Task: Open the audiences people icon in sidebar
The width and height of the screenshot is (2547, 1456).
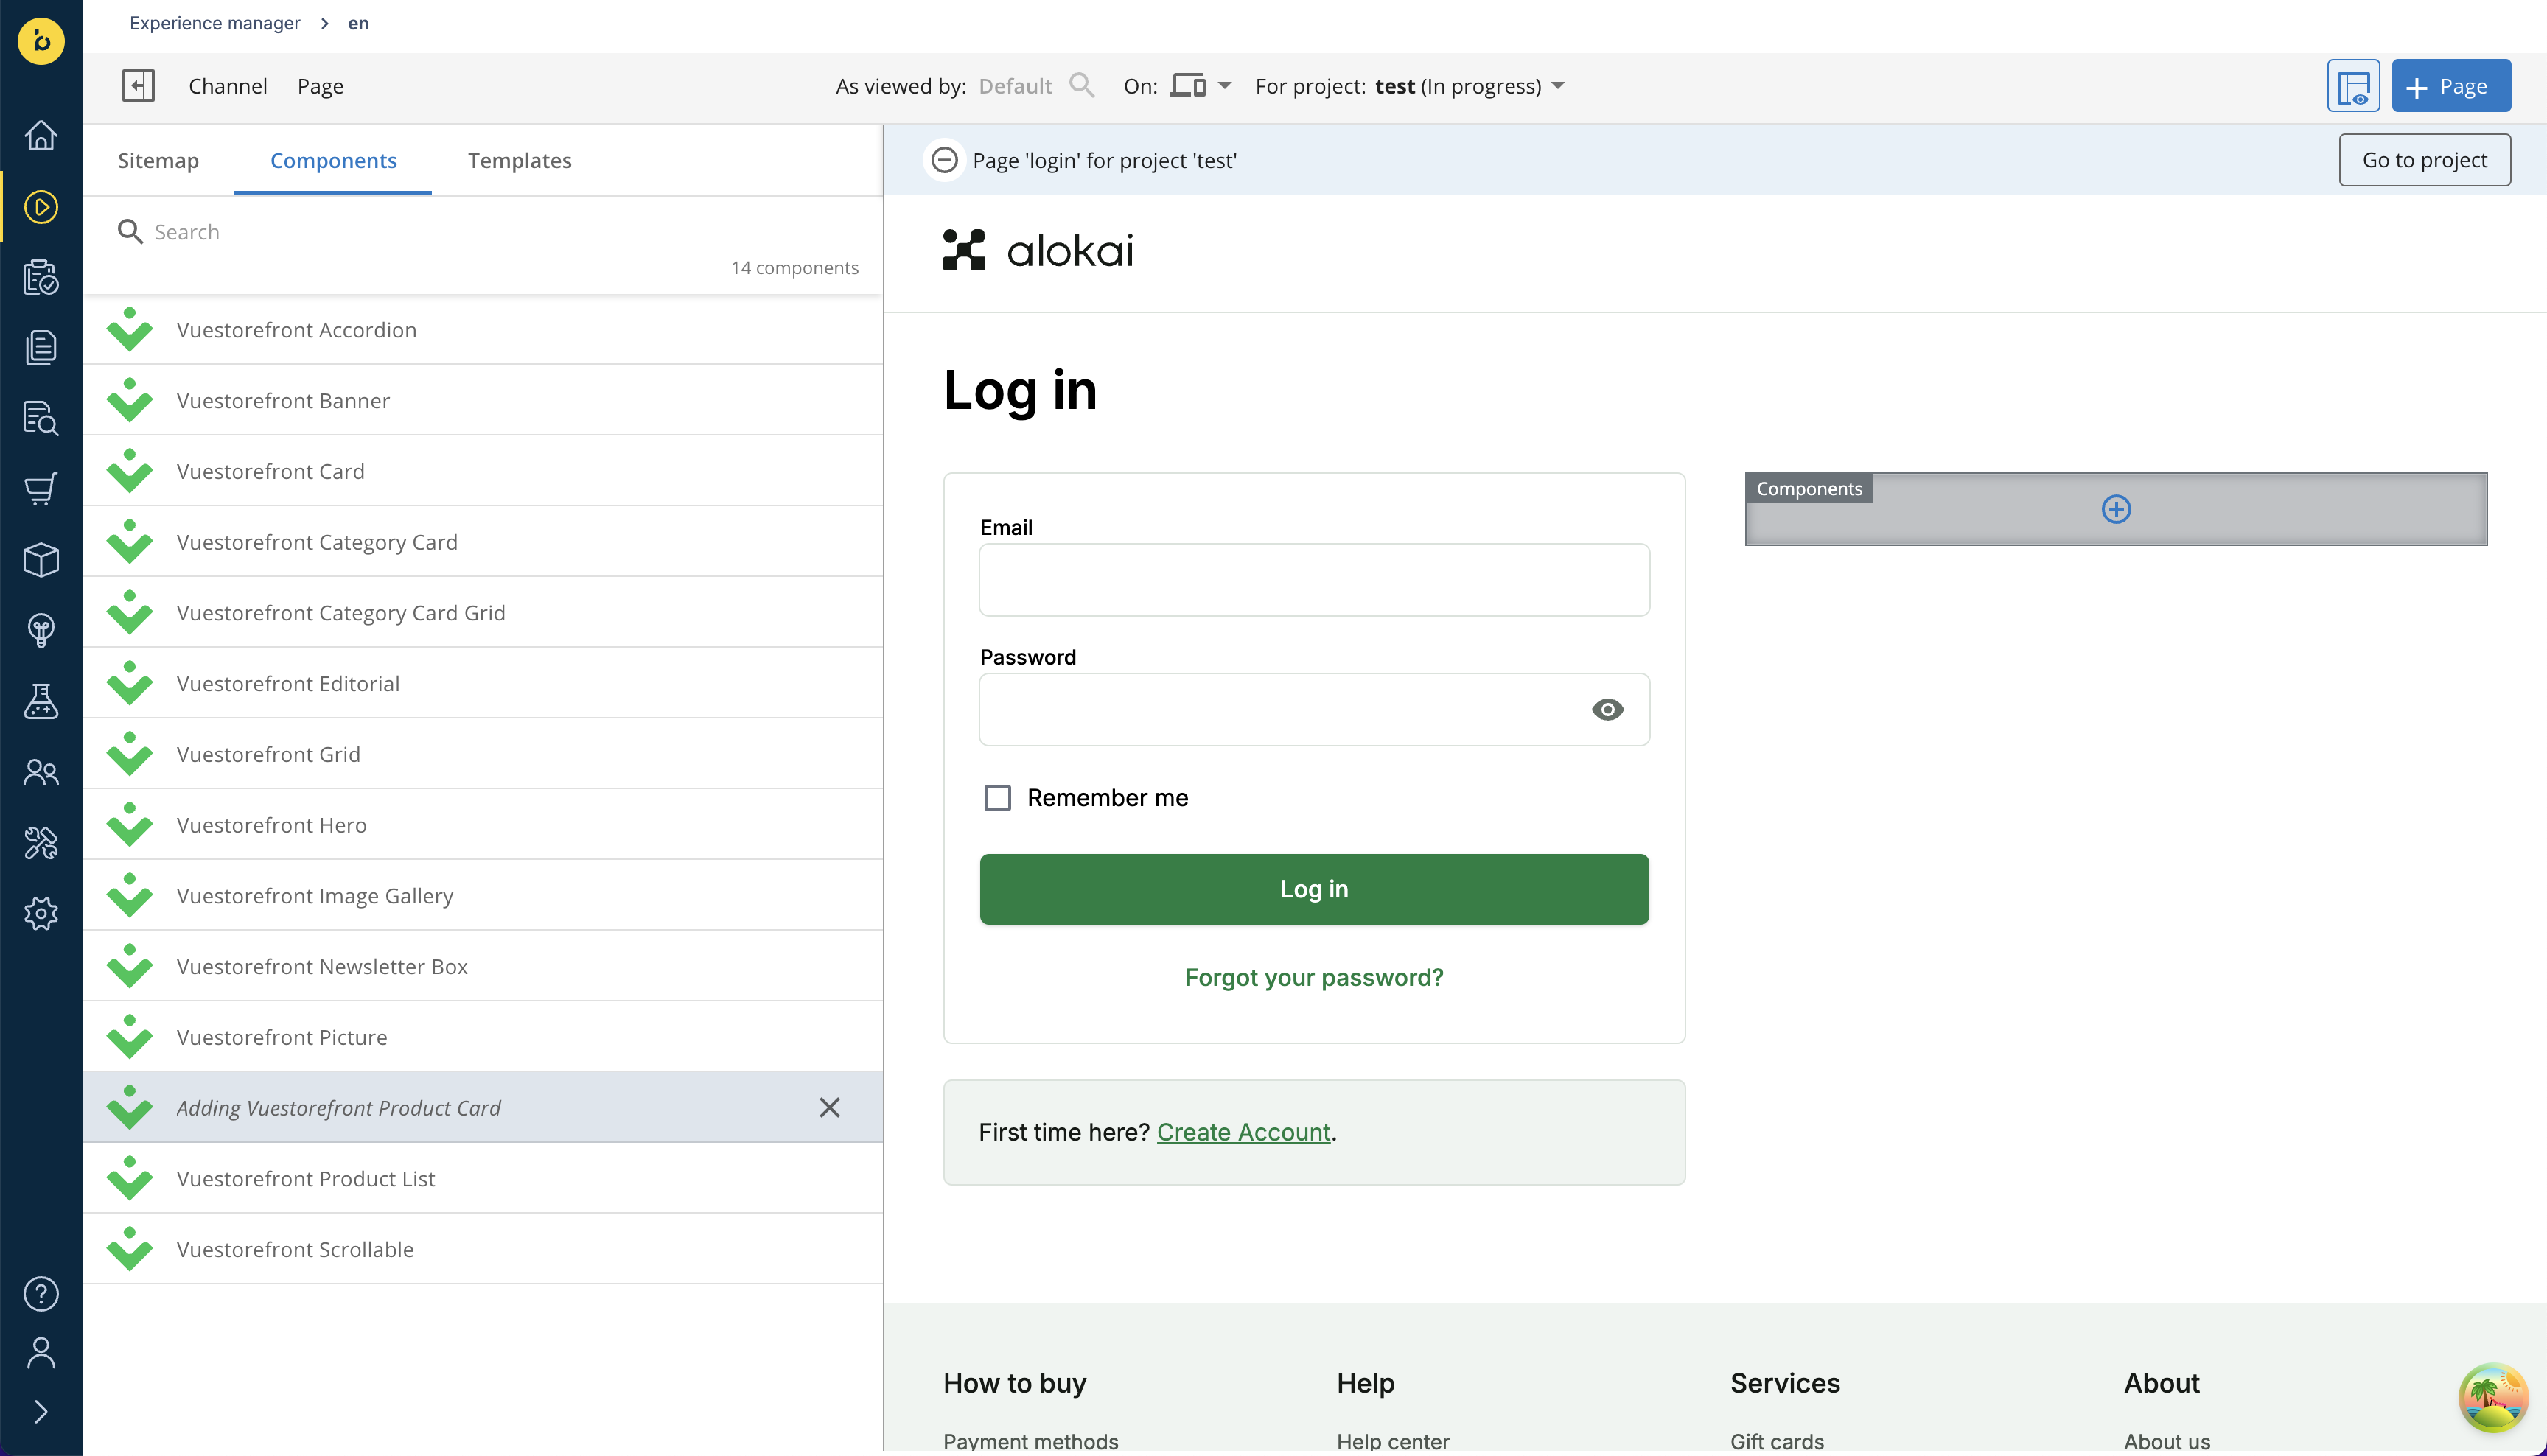Action: pos(41,772)
